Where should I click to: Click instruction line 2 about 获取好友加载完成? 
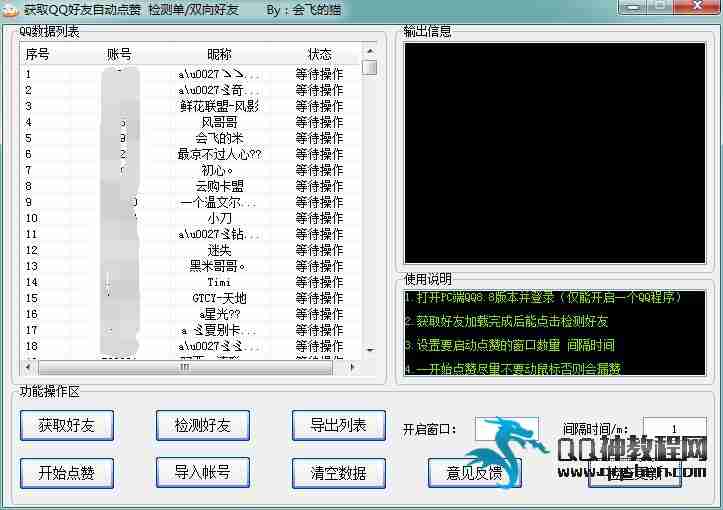tap(506, 321)
